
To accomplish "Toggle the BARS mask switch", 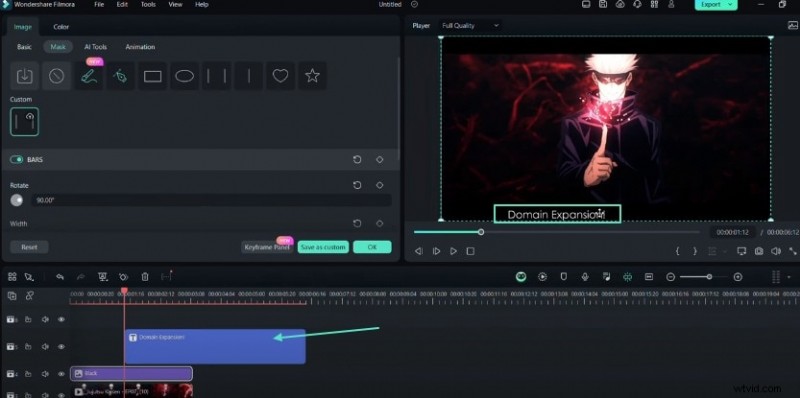I will [x=16, y=160].
